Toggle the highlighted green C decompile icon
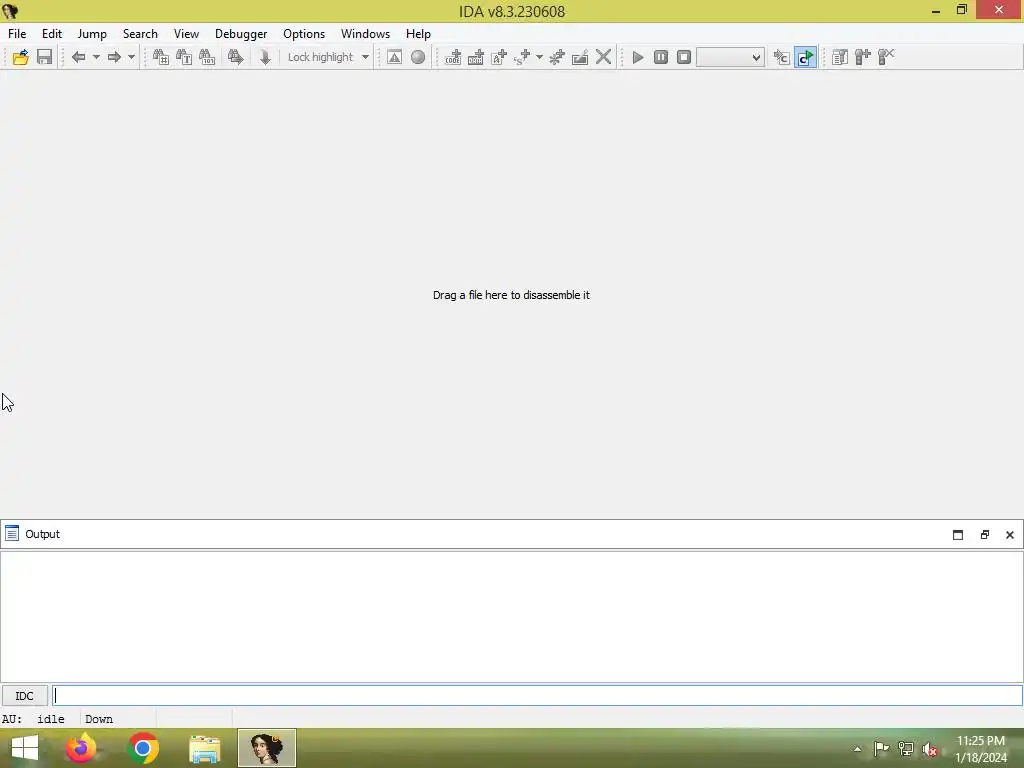This screenshot has height=768, width=1024. click(x=805, y=57)
